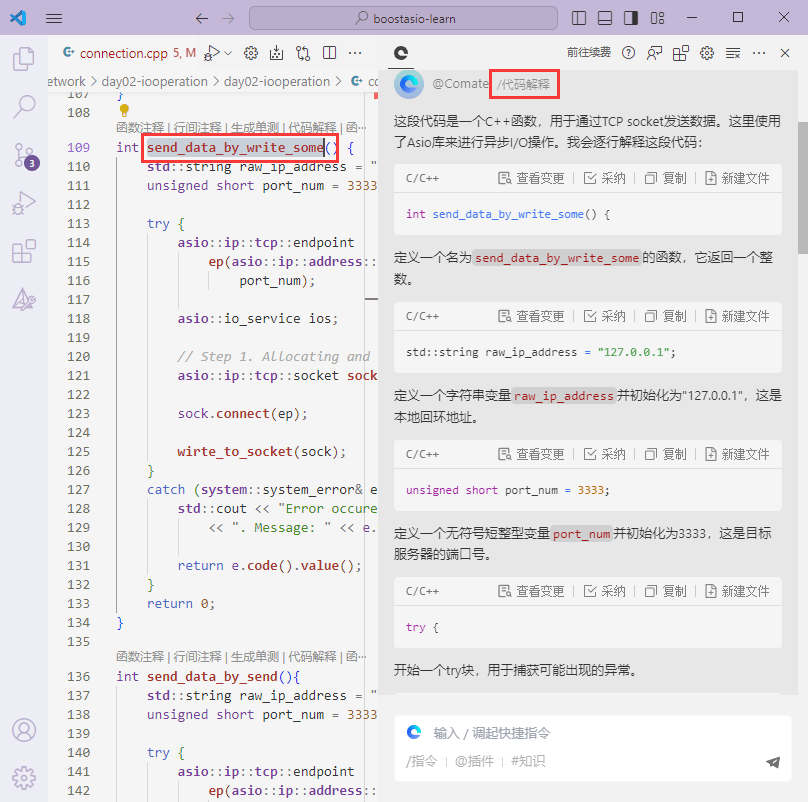Click the Comate list-lines icon in panel header

tap(733, 53)
